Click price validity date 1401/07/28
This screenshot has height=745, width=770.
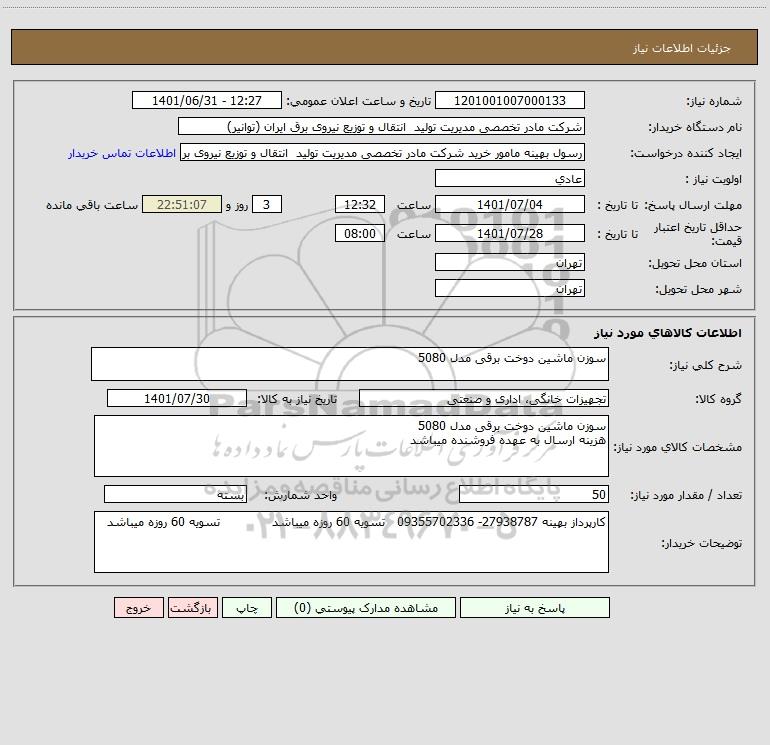click(x=510, y=233)
